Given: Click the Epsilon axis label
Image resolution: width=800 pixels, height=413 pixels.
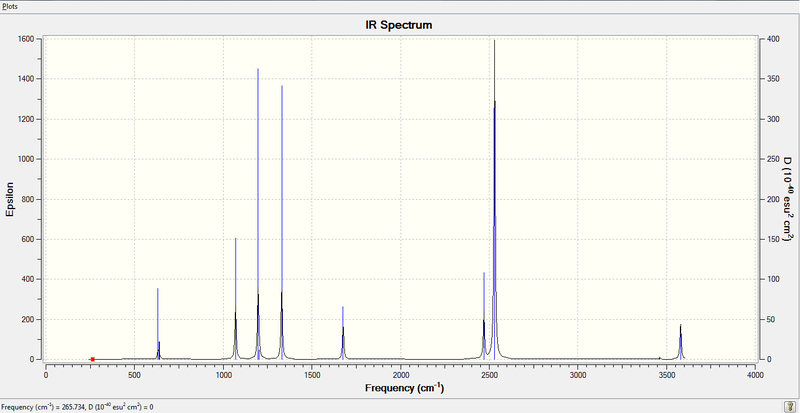Looking at the screenshot, I should (9, 199).
